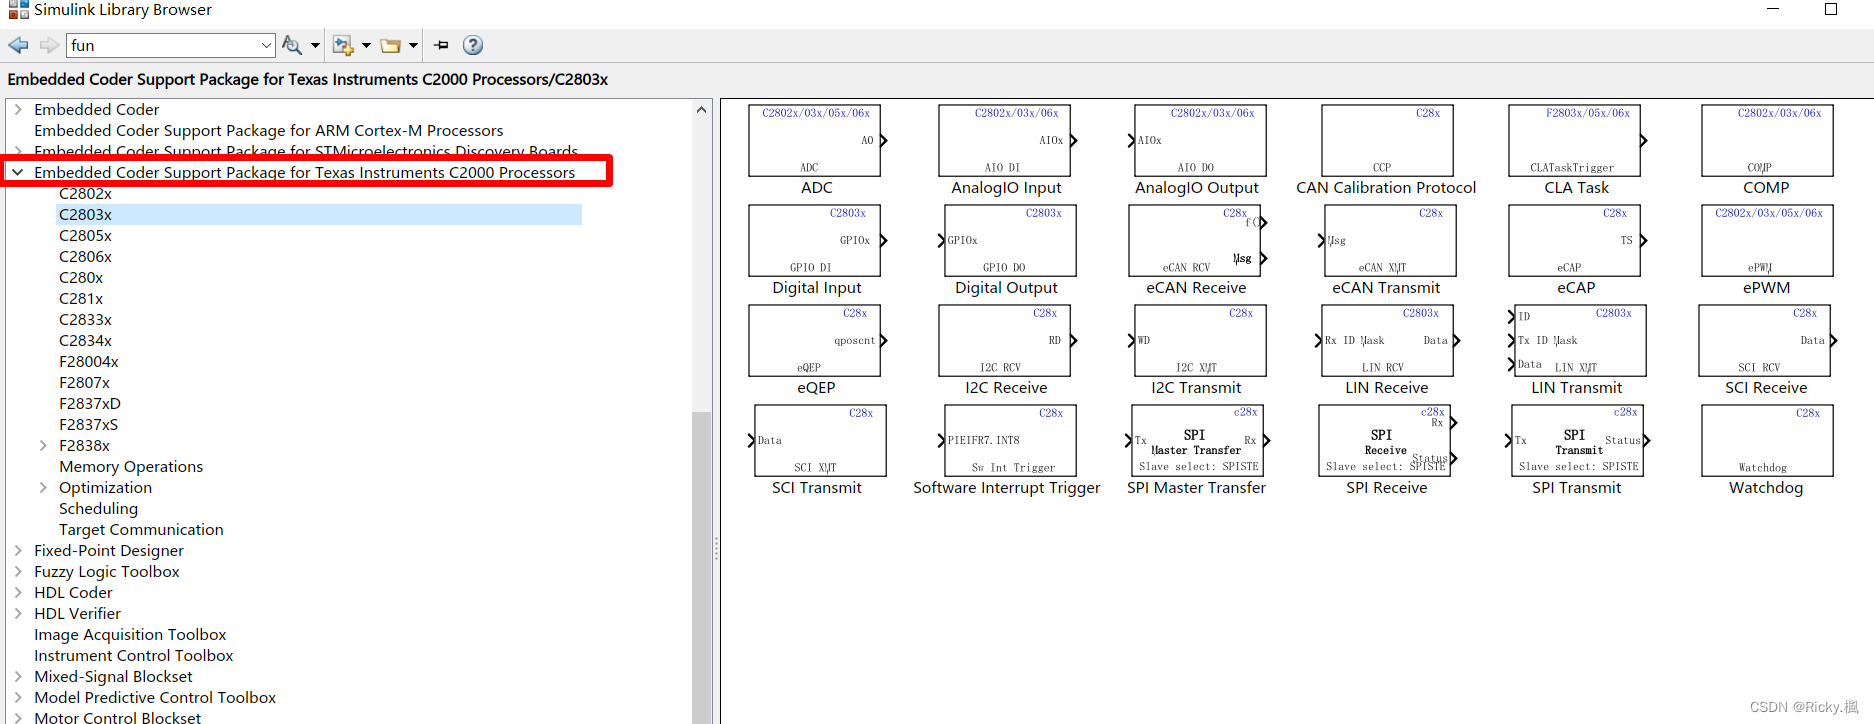This screenshot has width=1874, height=724.
Task: Expand the Fixed-Point Designer node
Action: [18, 550]
